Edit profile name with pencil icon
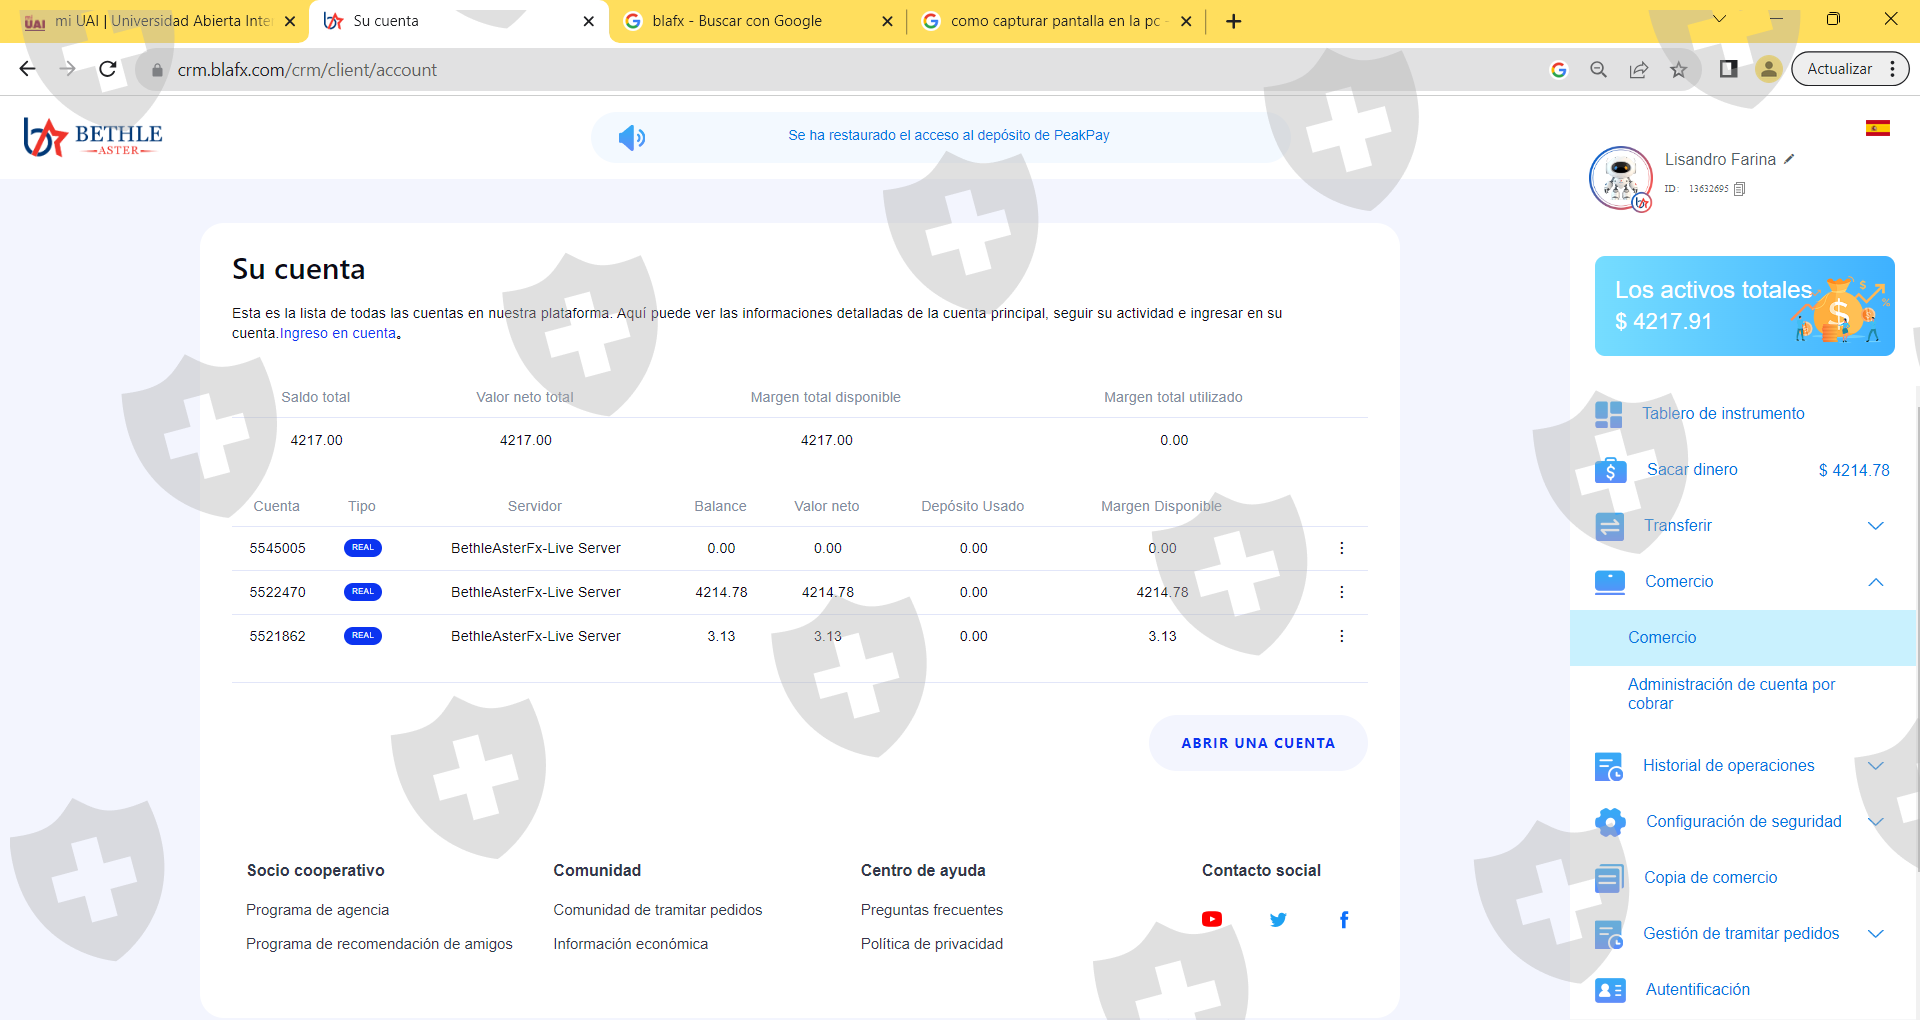The image size is (1920, 1020). tap(1789, 159)
